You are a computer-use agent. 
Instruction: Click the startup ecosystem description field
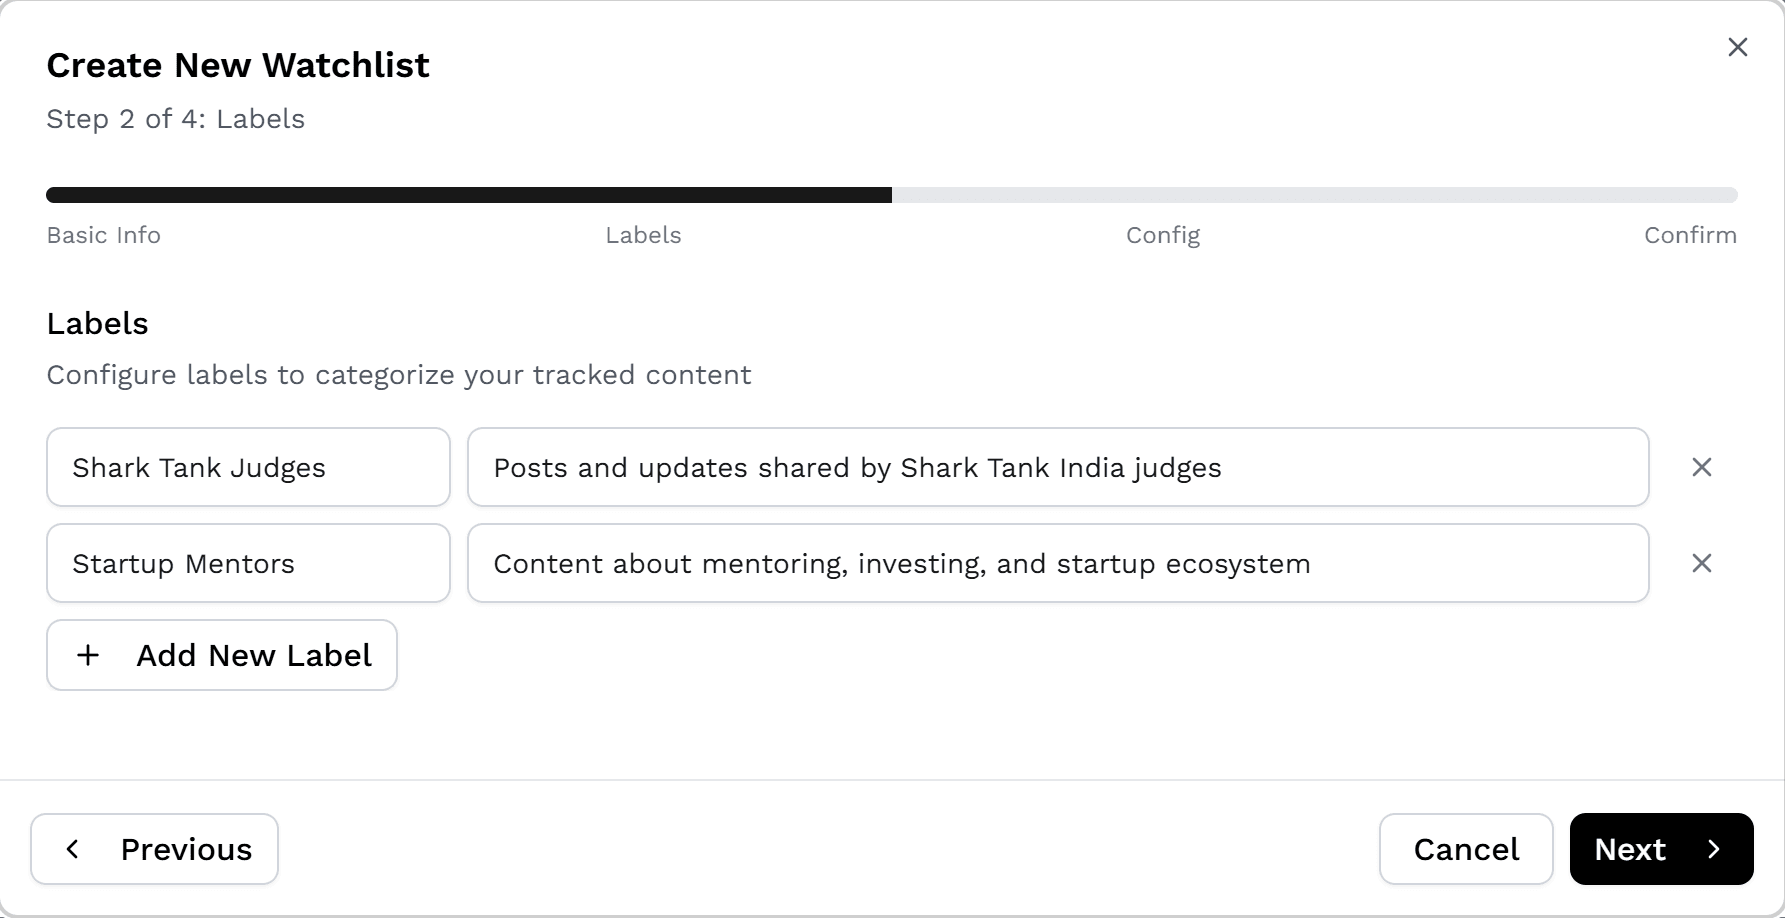click(1058, 563)
